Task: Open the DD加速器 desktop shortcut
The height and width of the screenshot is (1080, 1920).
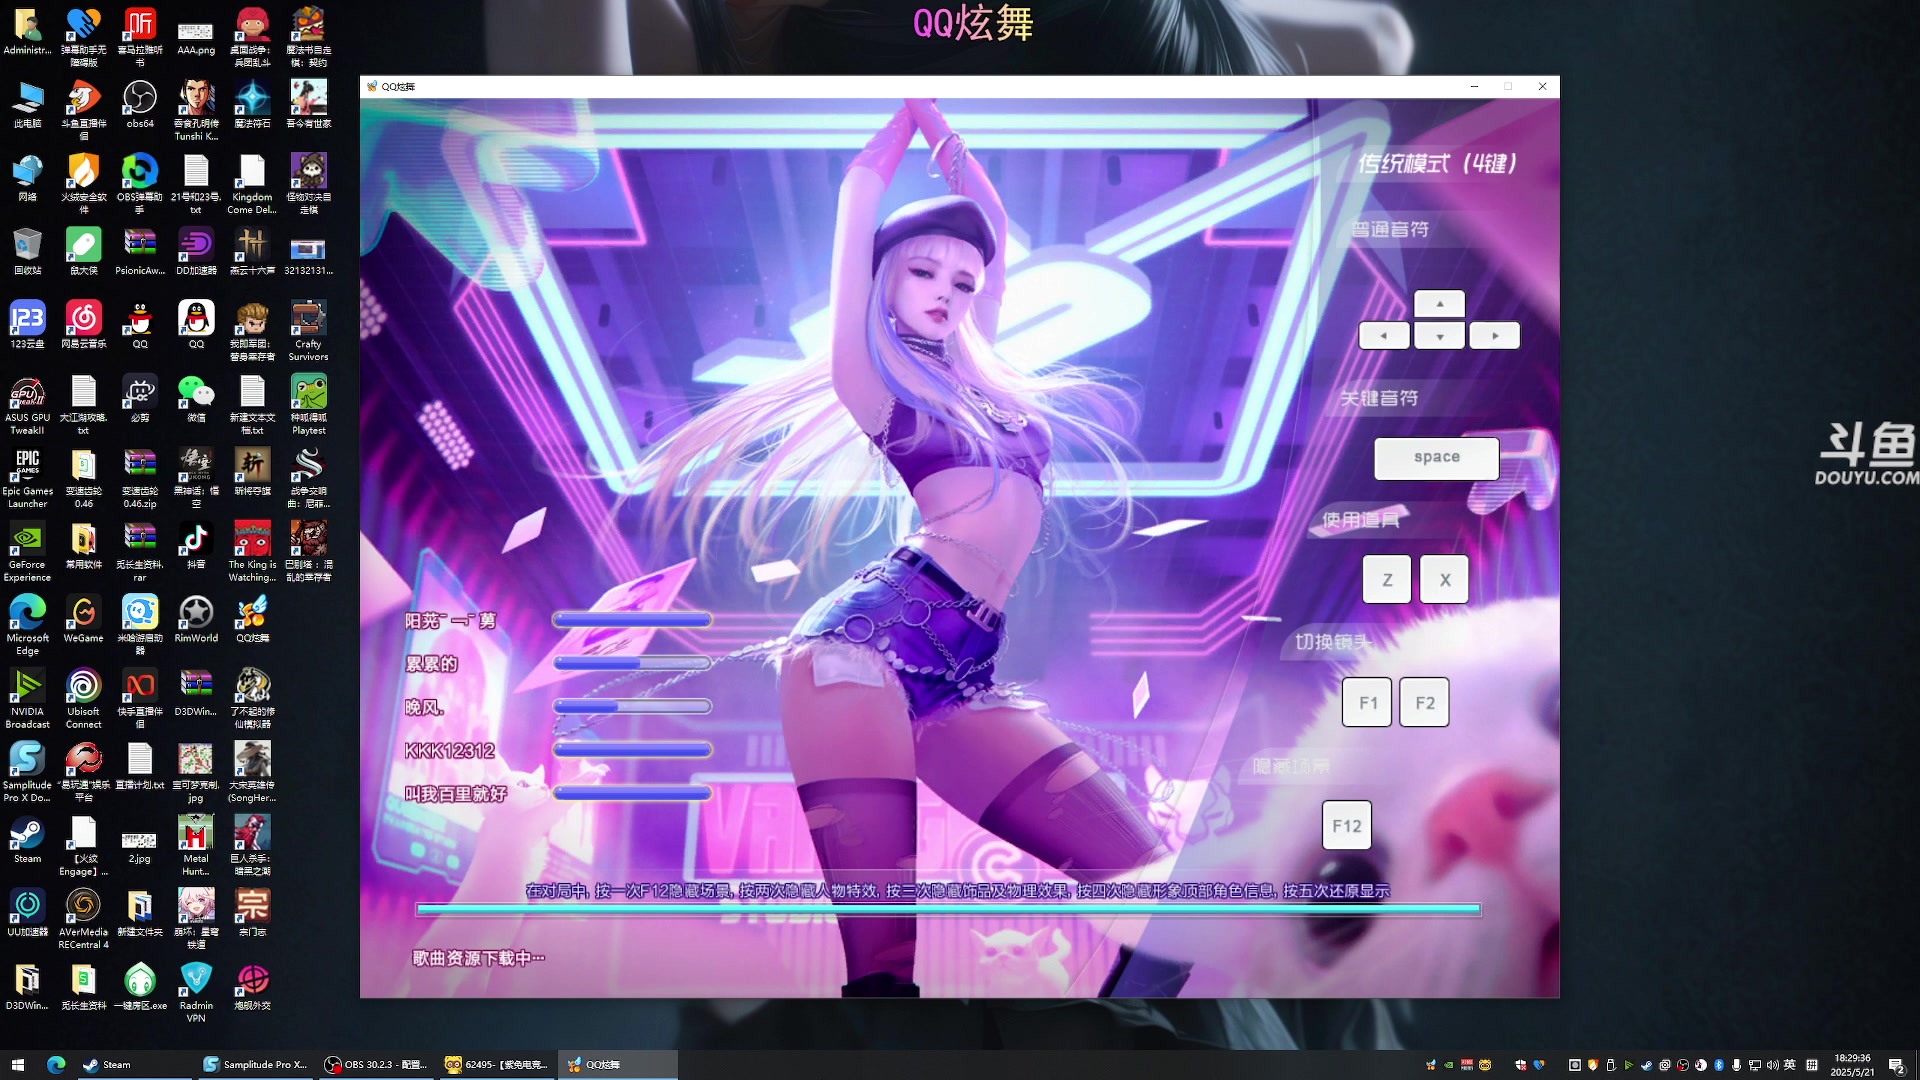Action: (196, 251)
